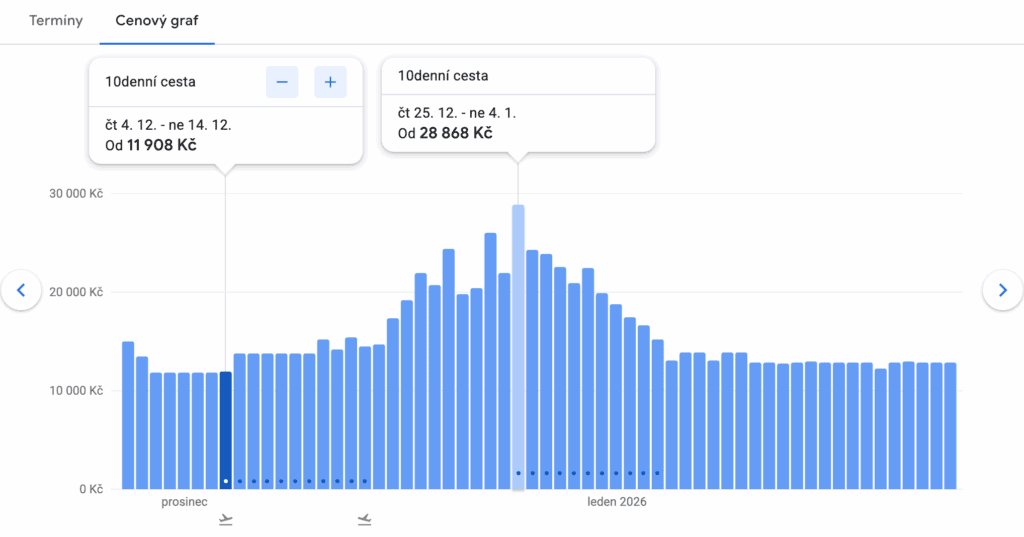Show earlier dates with the left arrow

coord(21,290)
